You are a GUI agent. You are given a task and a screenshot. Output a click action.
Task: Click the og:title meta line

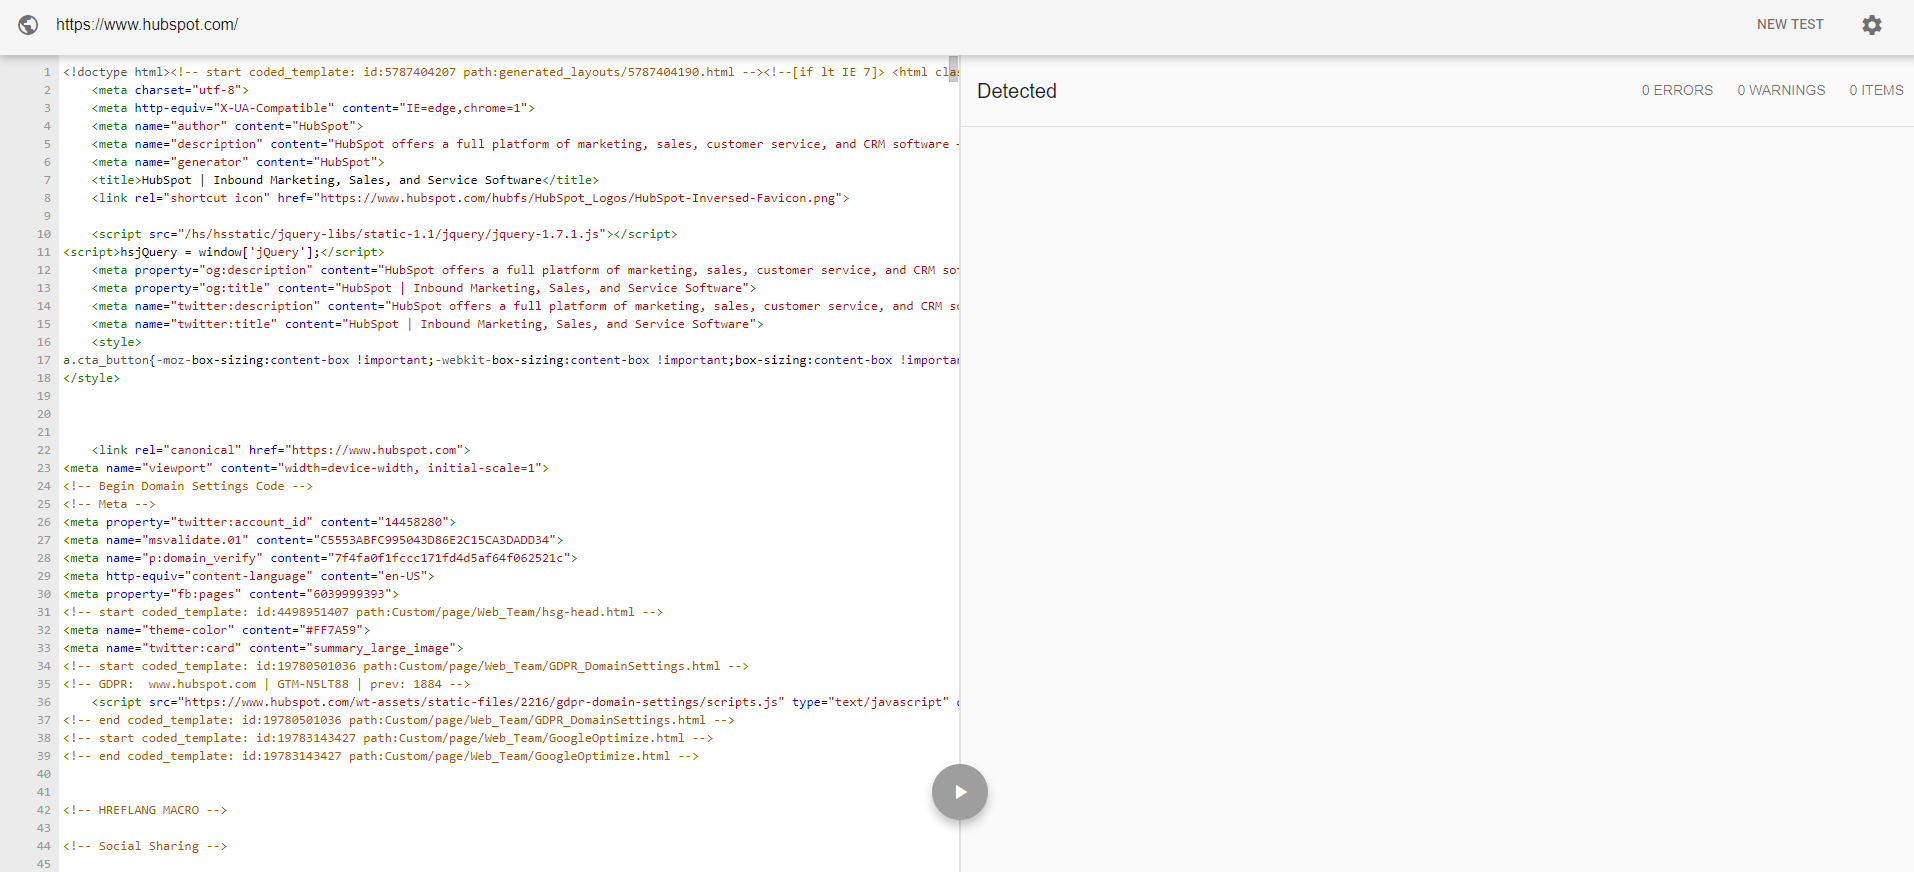(424, 288)
